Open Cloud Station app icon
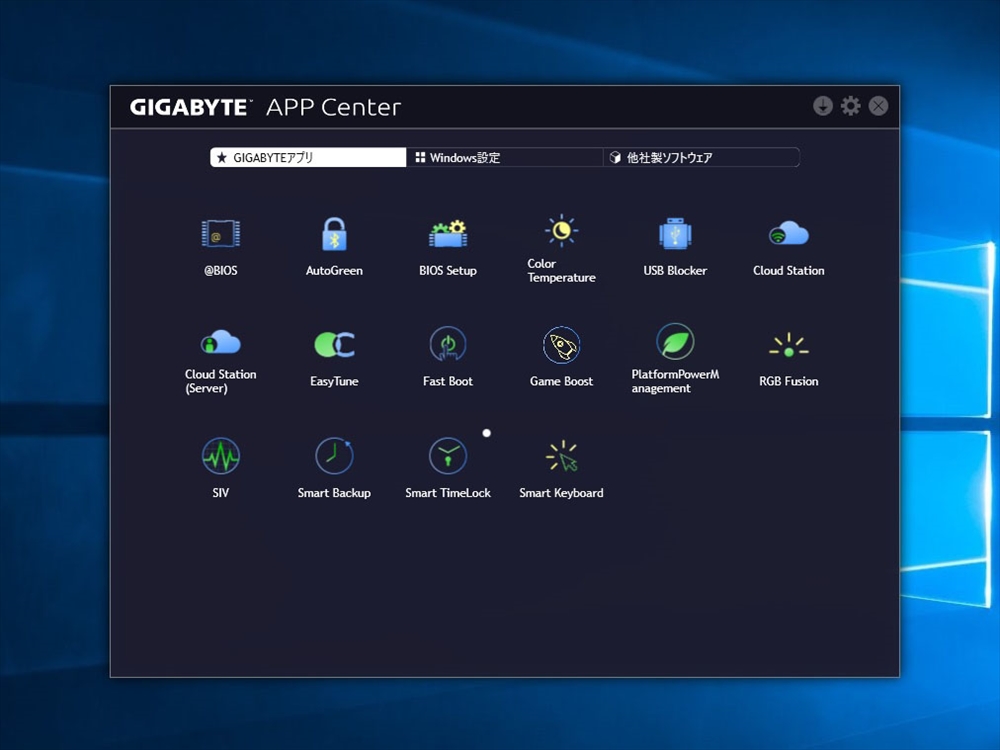 [788, 233]
